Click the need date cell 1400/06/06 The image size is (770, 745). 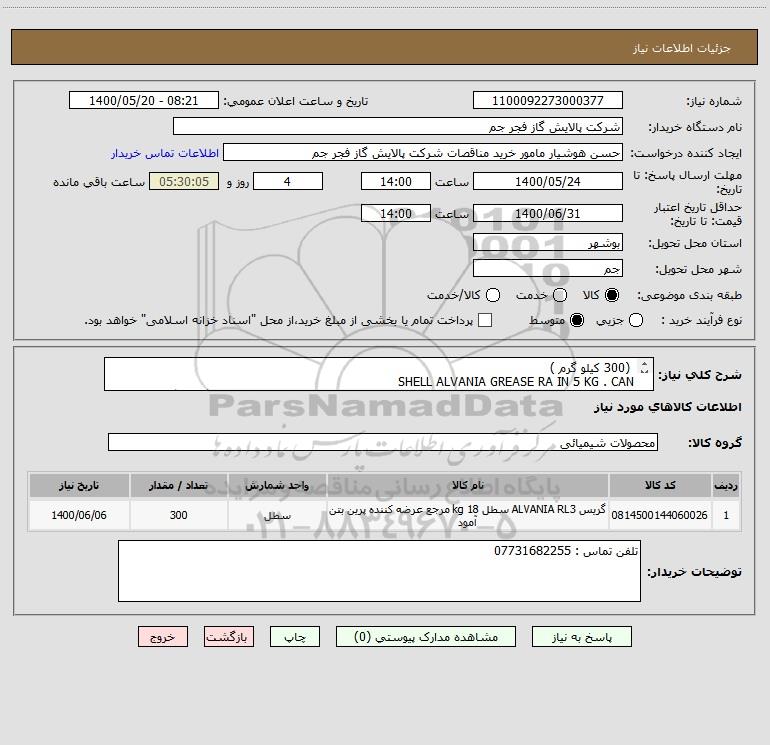click(79, 515)
